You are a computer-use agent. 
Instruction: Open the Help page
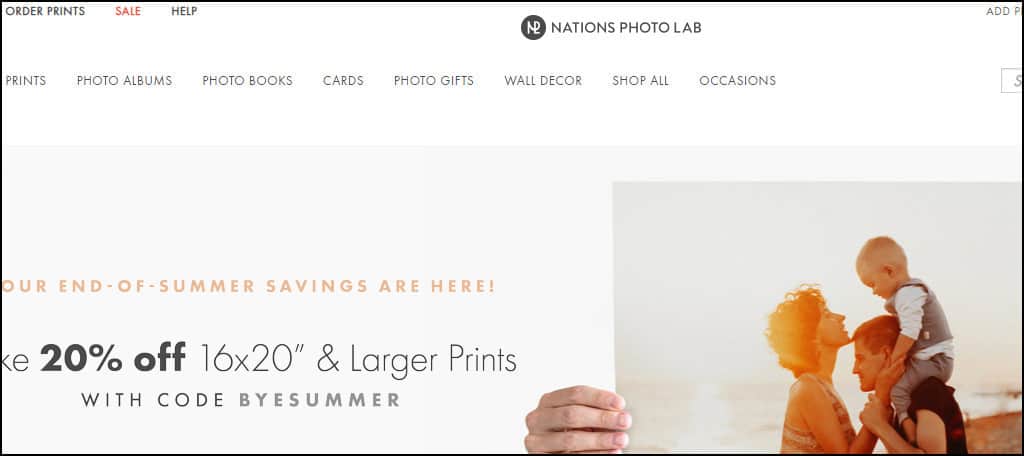point(184,11)
